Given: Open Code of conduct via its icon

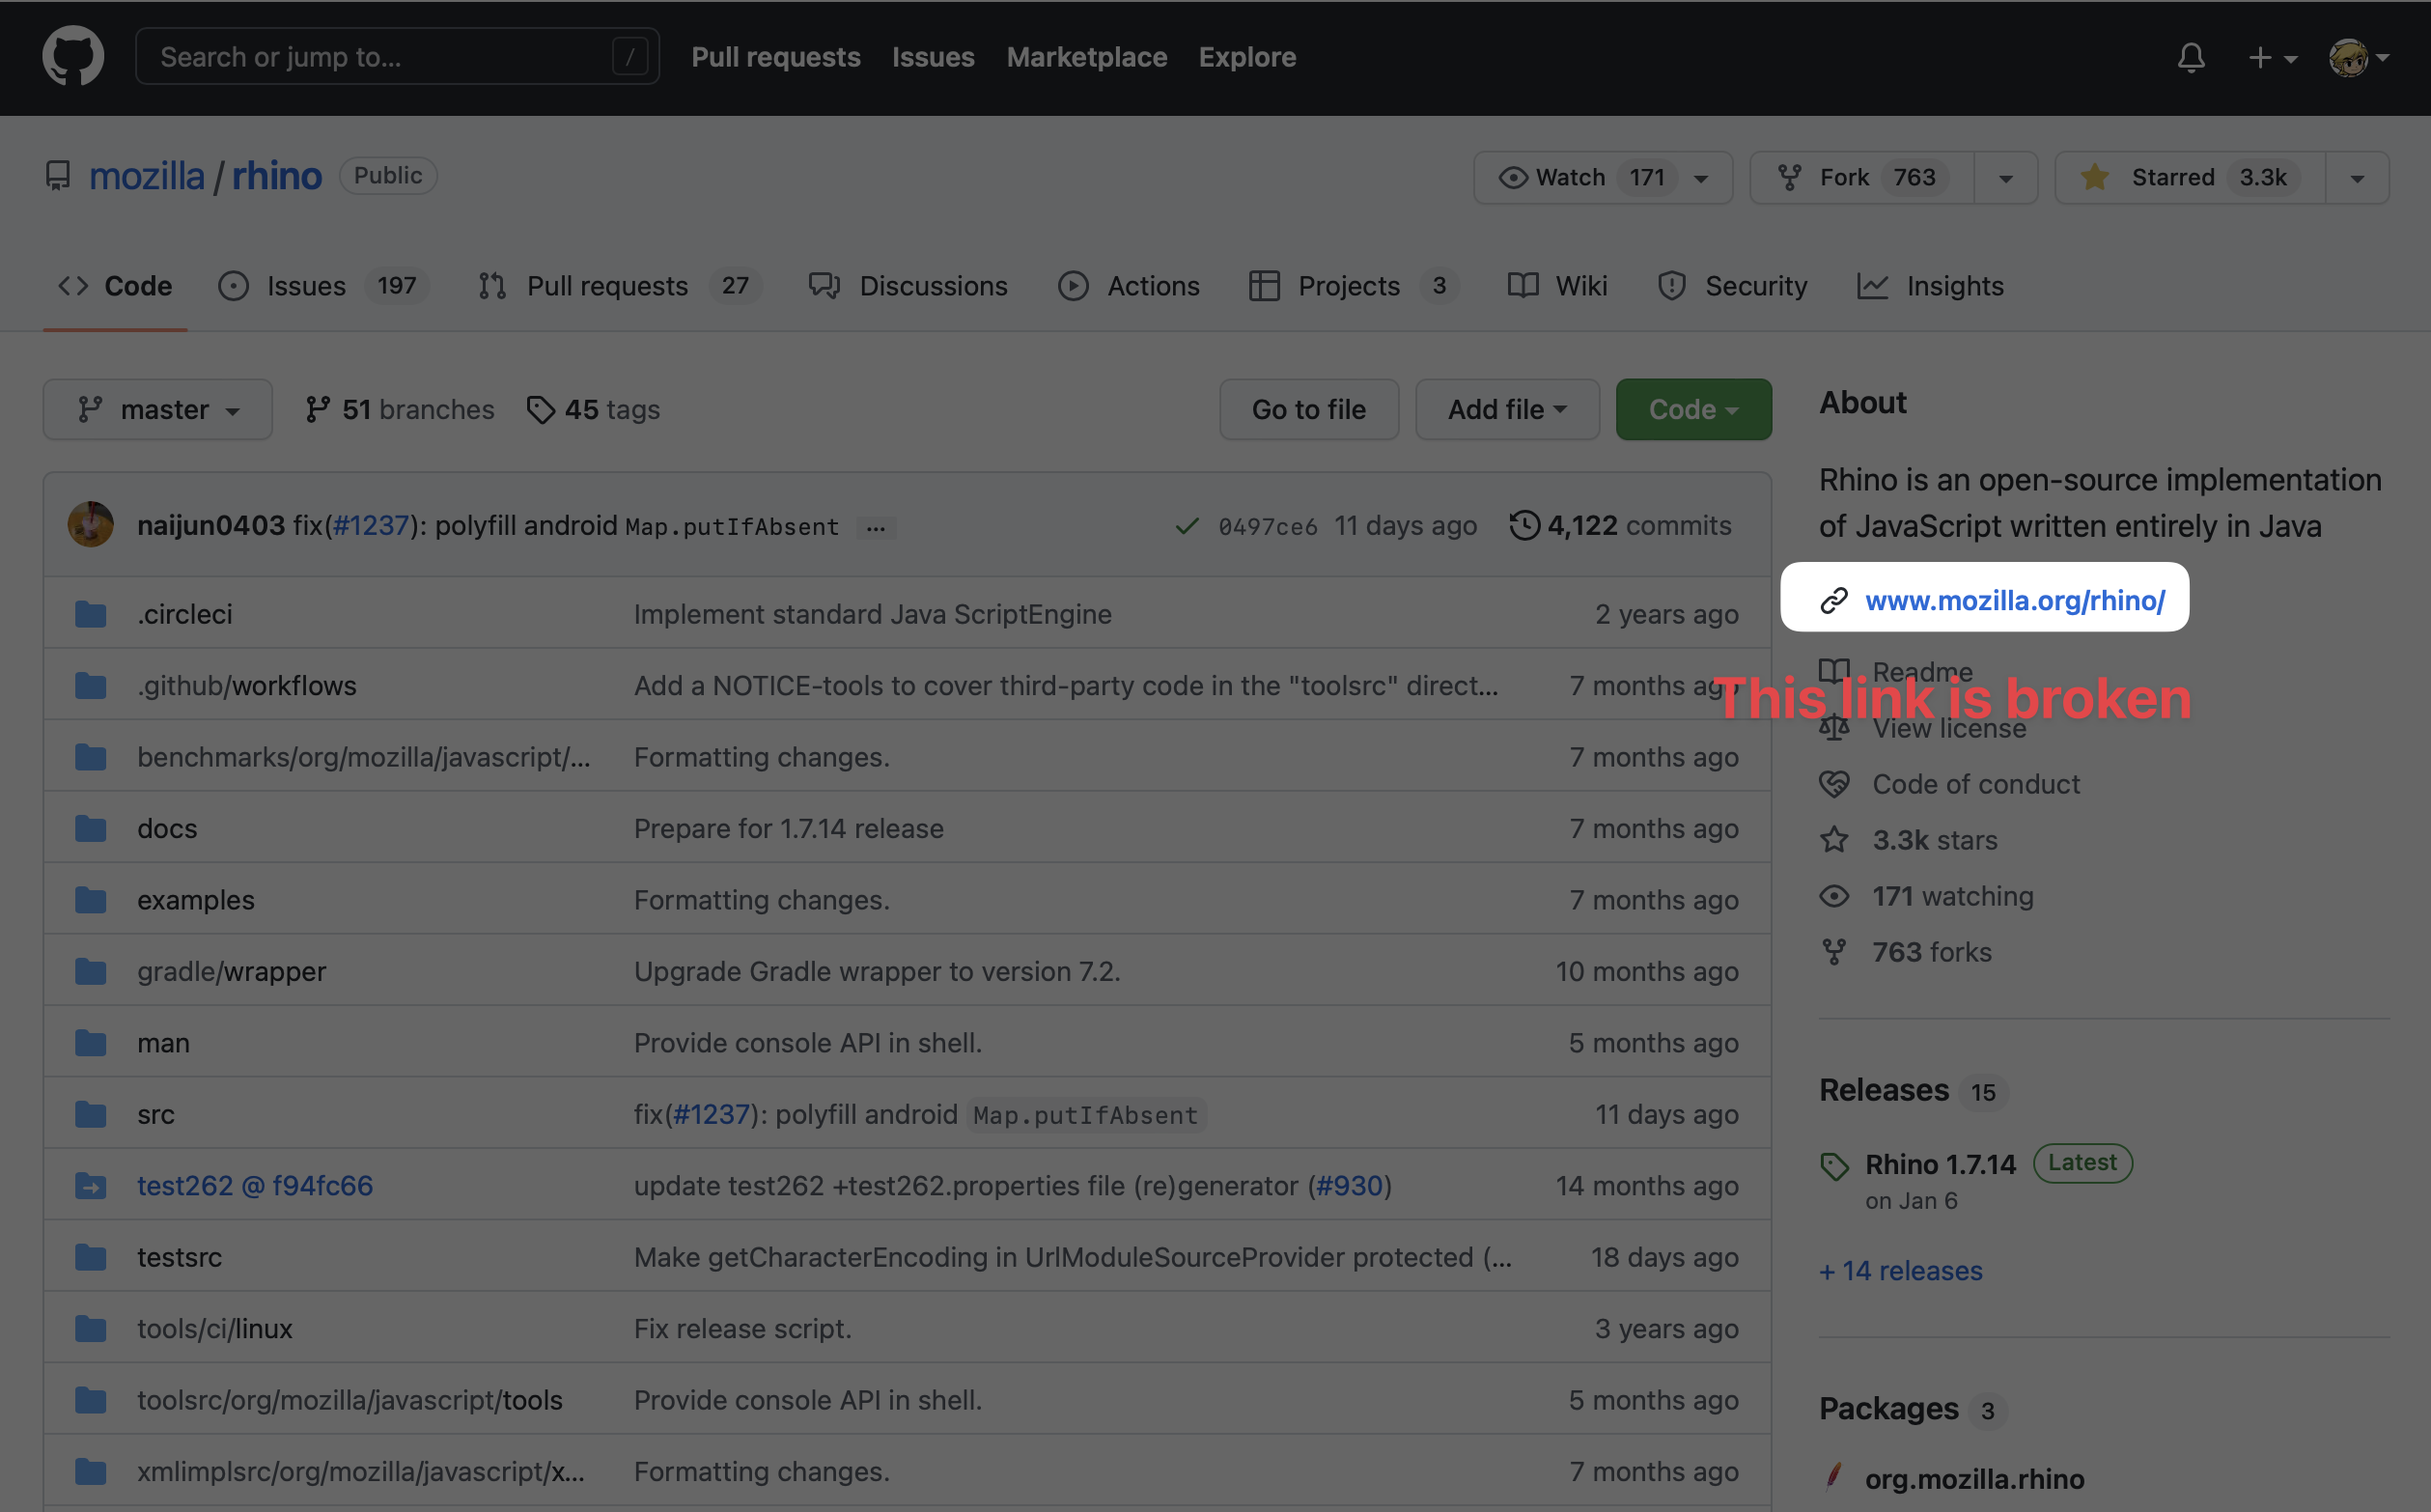Looking at the screenshot, I should coord(1834,784).
